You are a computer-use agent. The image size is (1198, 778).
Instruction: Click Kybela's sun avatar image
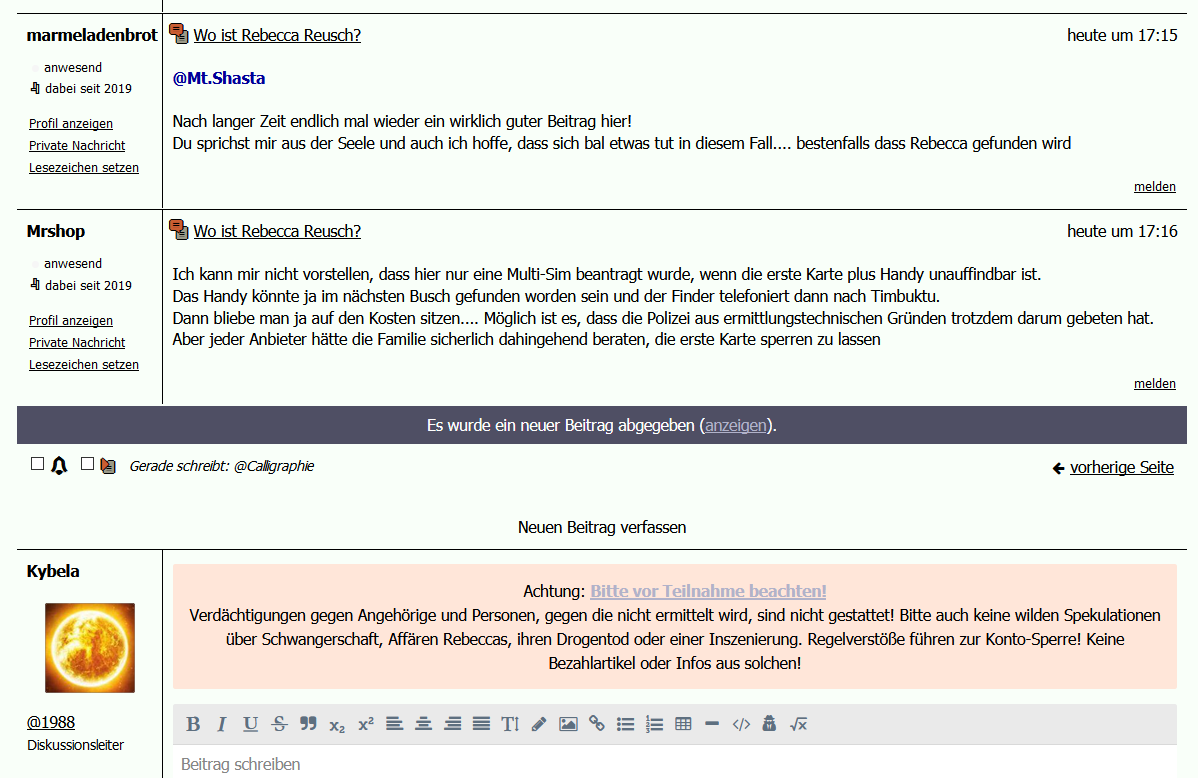point(90,648)
